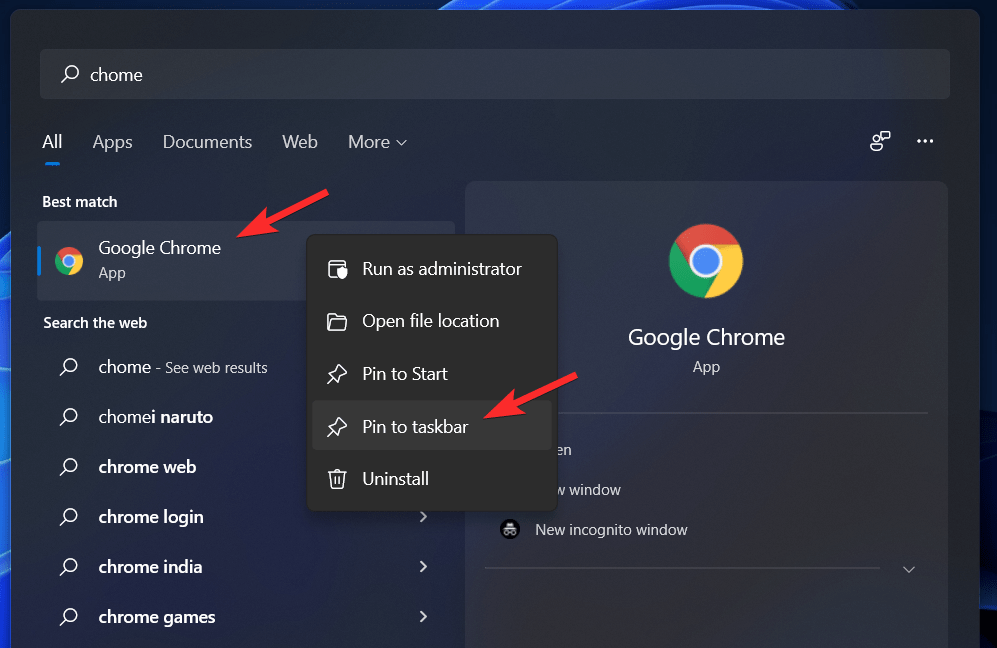Click the search icon beside 'chome - See web results'
The width and height of the screenshot is (997, 648).
click(x=69, y=367)
